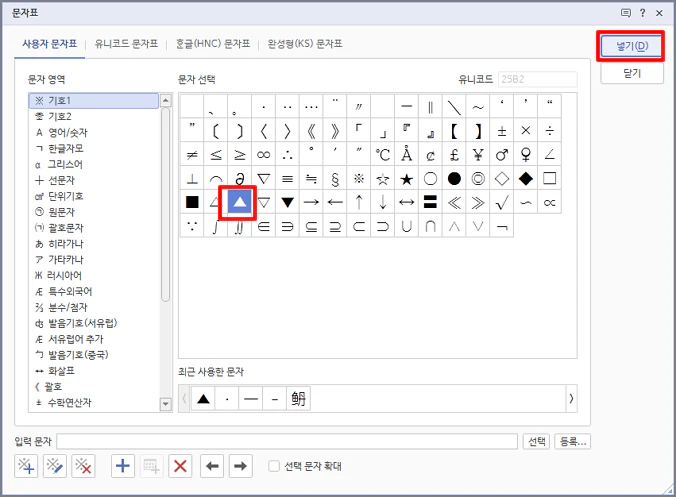The width and height of the screenshot is (676, 497).
Task: Show more recent characters with right chevron
Action: point(571,398)
